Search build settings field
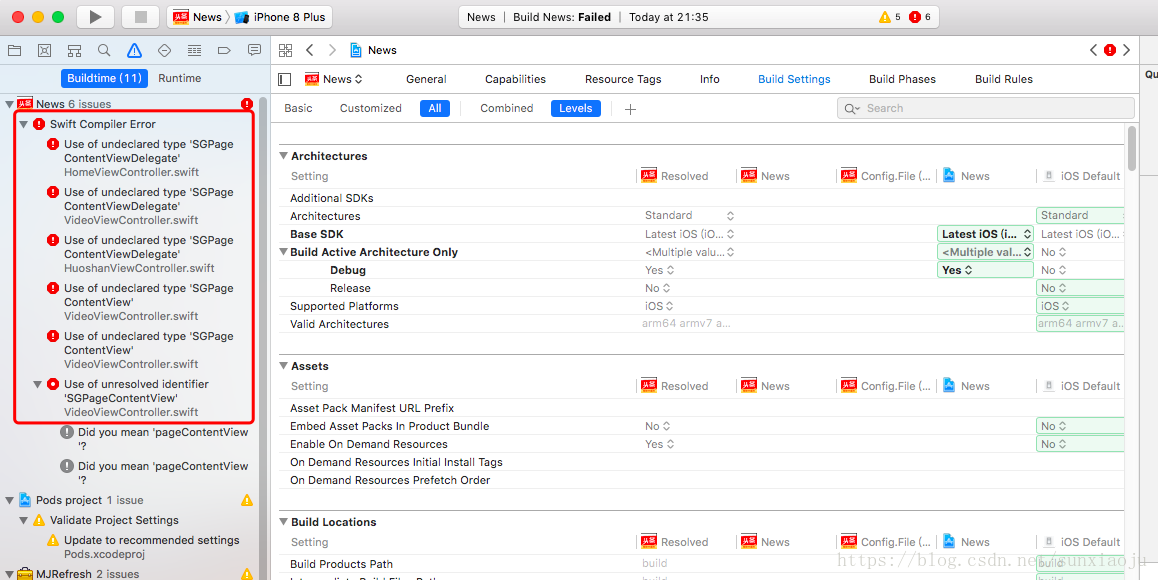The height and width of the screenshot is (580, 1158). point(986,108)
